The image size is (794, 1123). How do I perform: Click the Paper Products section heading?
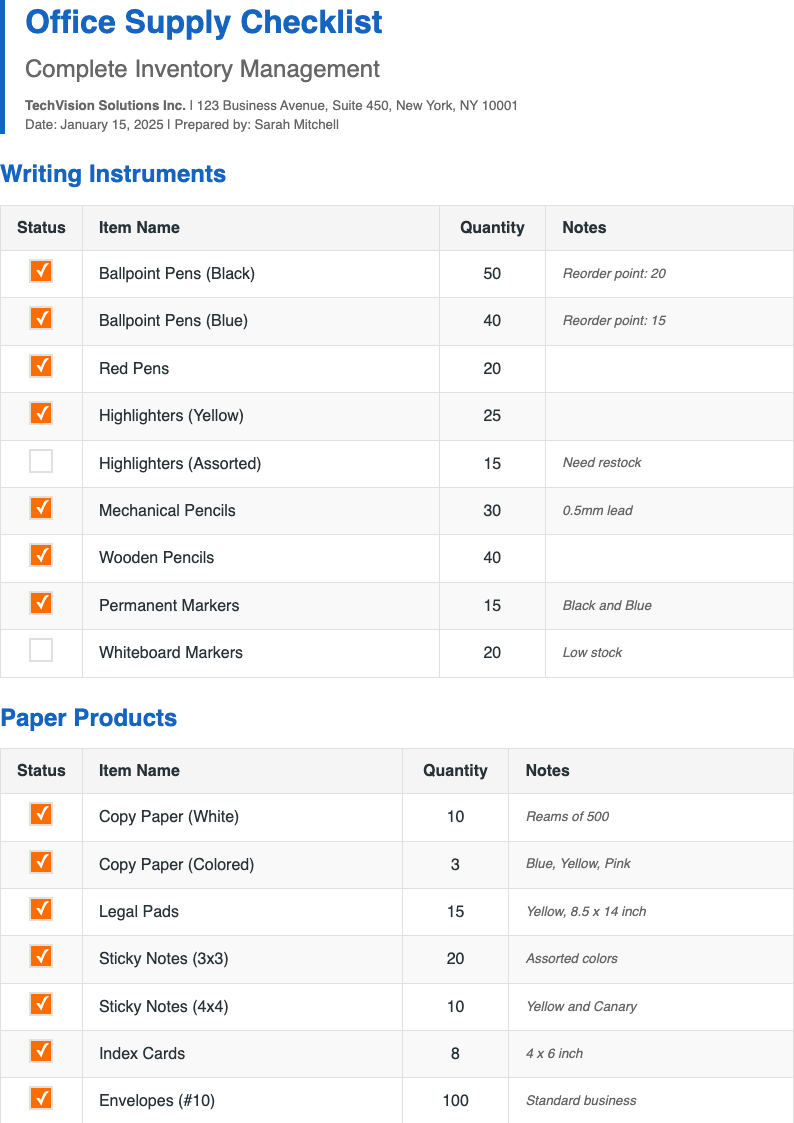(x=89, y=718)
